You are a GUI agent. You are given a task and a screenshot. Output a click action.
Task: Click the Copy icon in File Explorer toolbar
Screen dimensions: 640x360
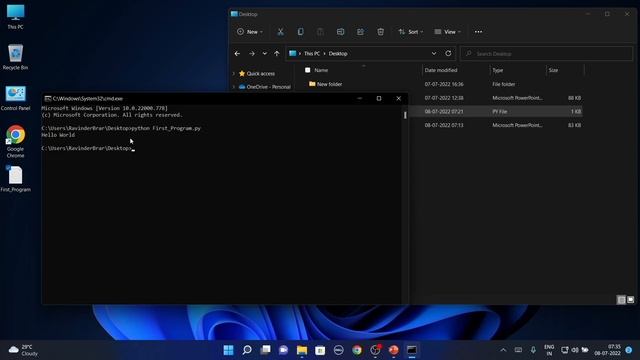(300, 32)
